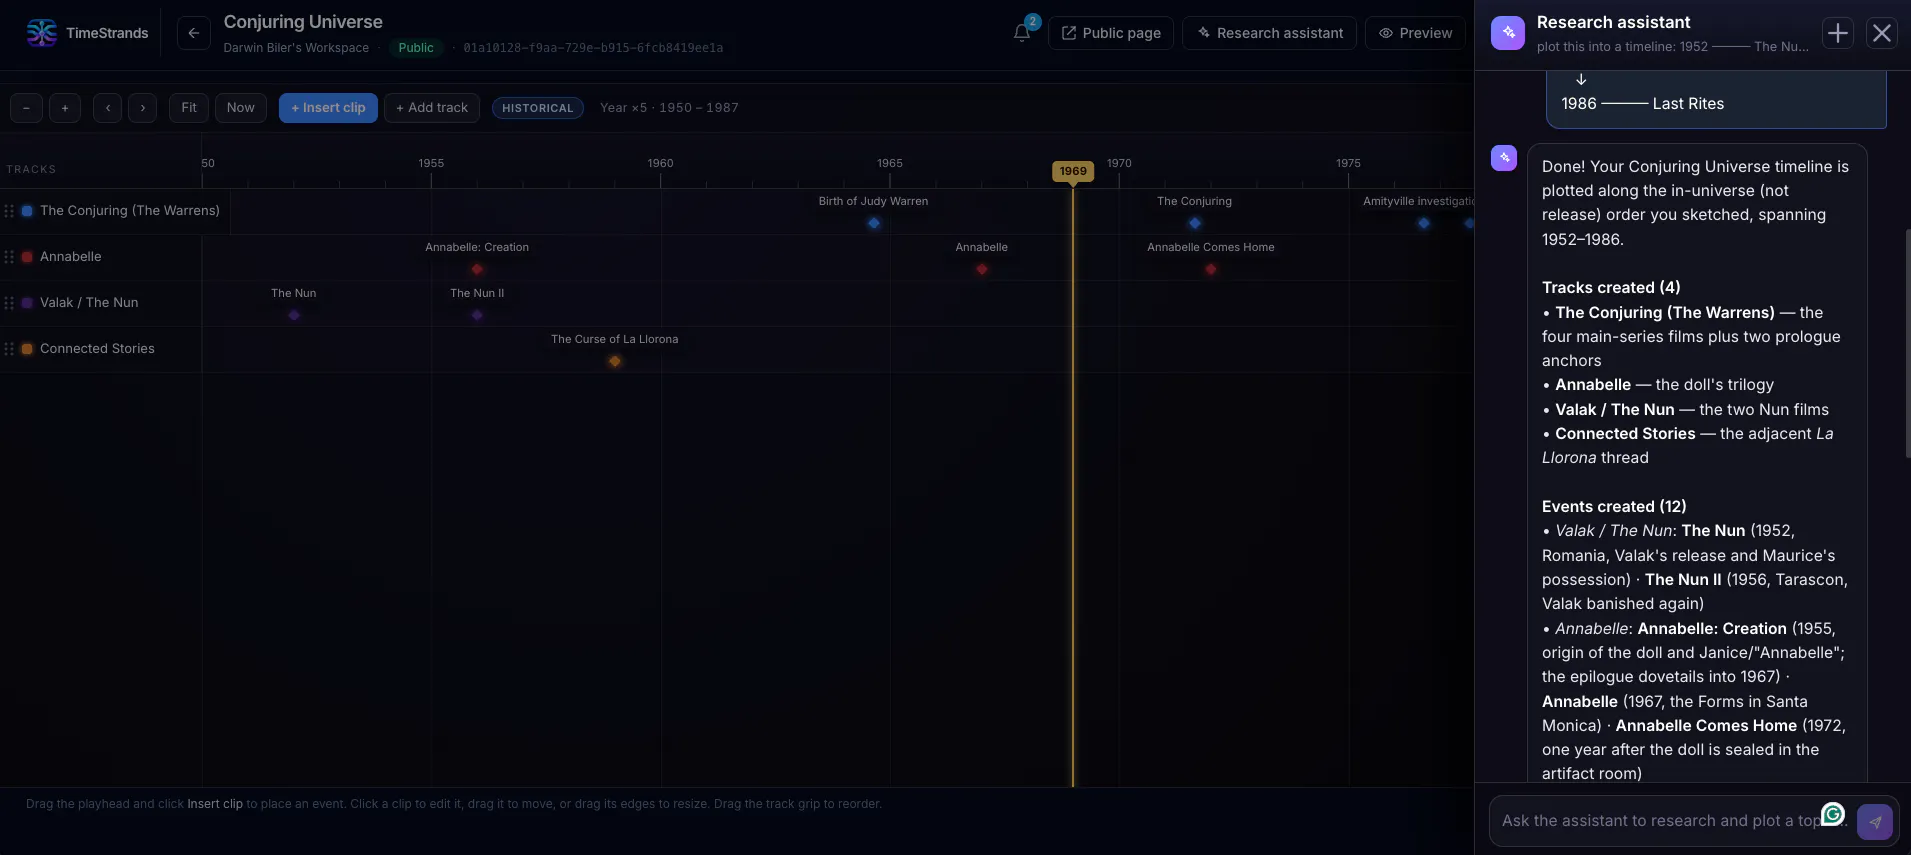Zoom out the timeline with minus
Screen dimensions: 1911x855
pos(26,108)
